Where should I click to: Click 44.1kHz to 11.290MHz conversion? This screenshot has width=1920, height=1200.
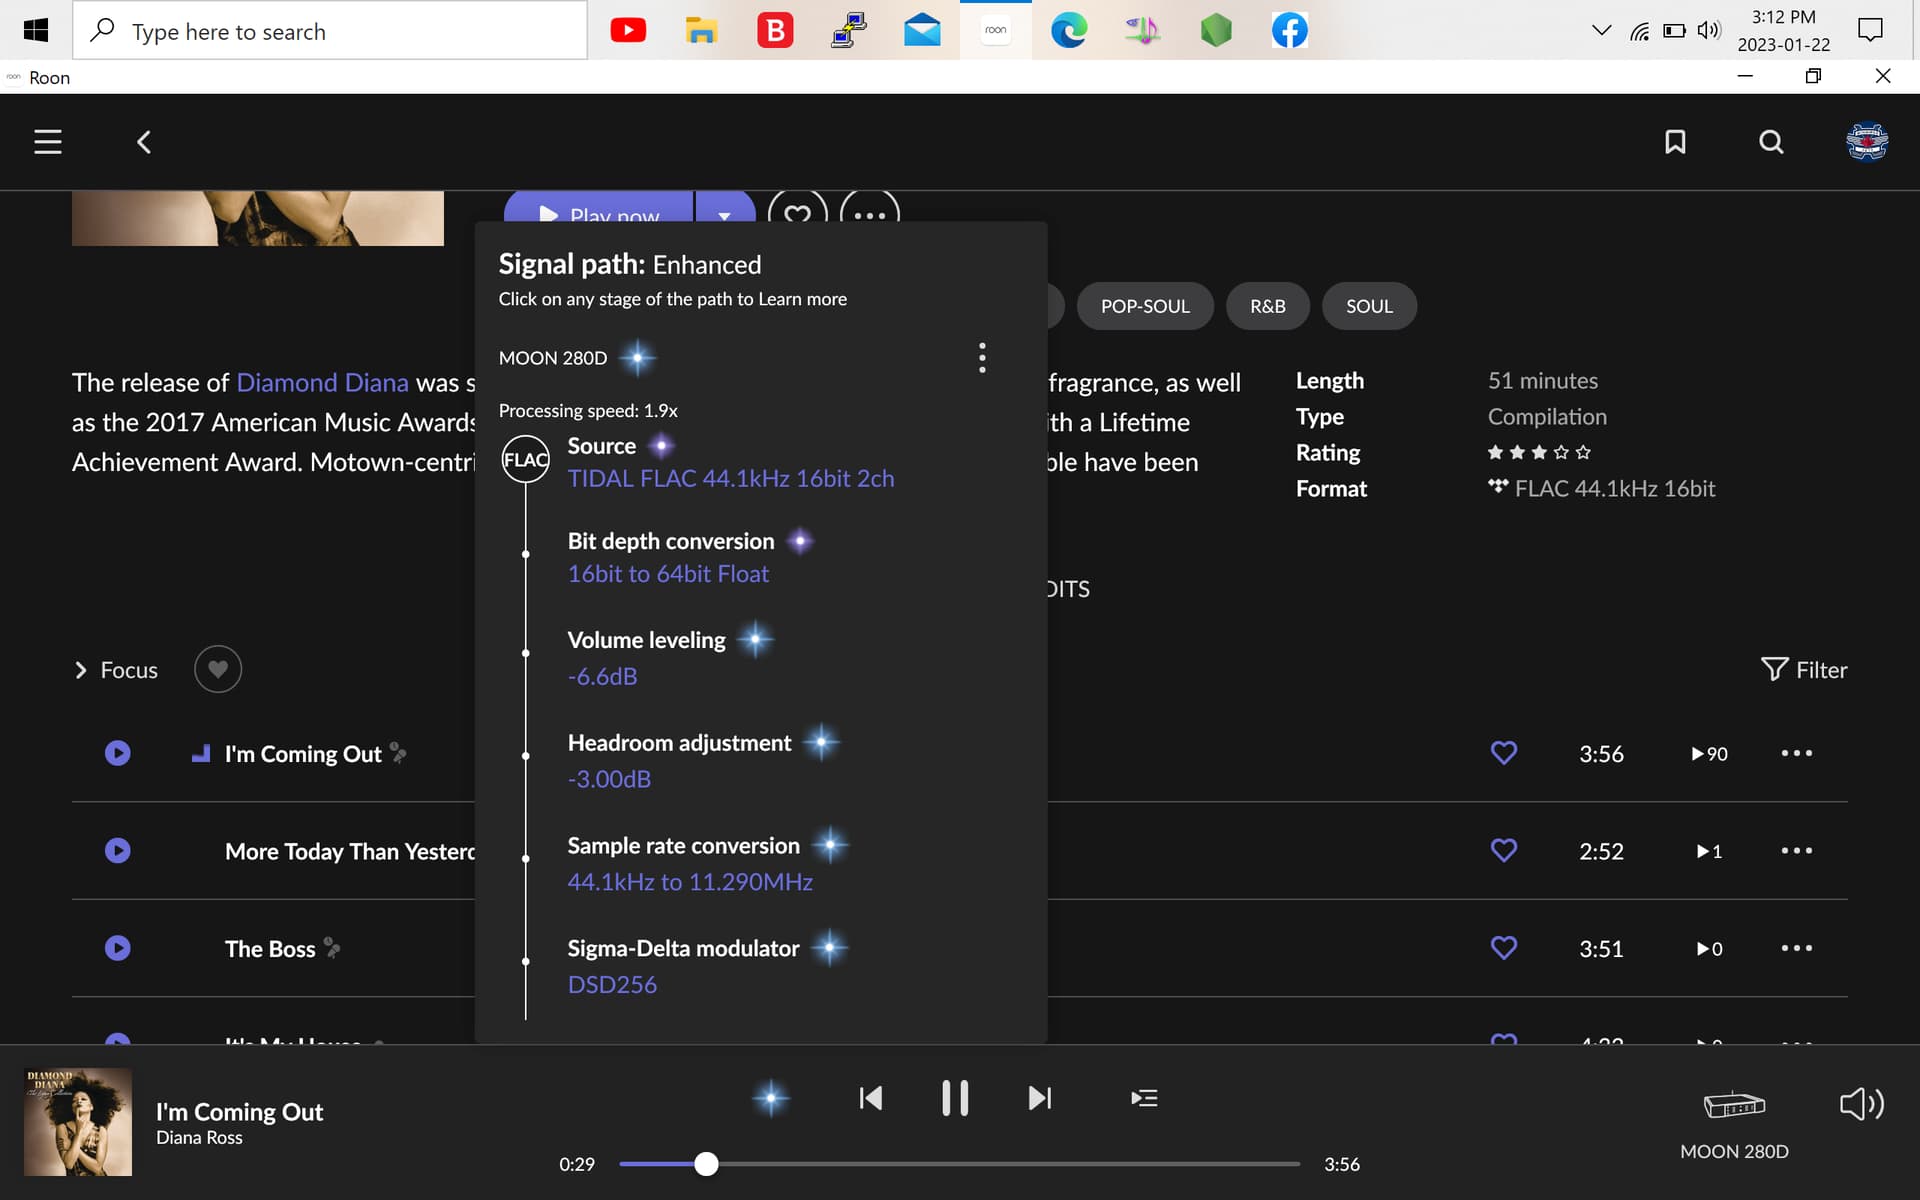690,882
